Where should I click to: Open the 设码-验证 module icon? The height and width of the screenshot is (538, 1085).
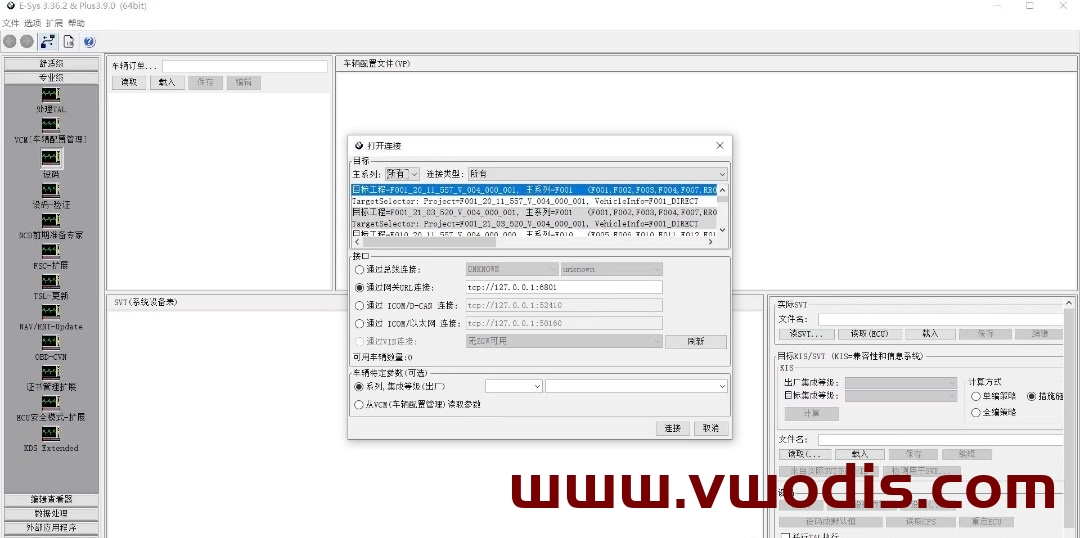51,190
